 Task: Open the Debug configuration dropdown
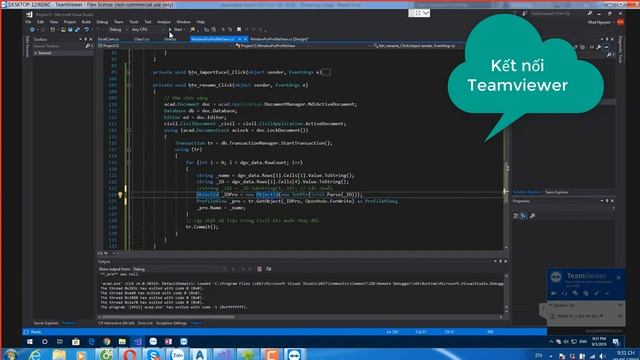click(118, 30)
